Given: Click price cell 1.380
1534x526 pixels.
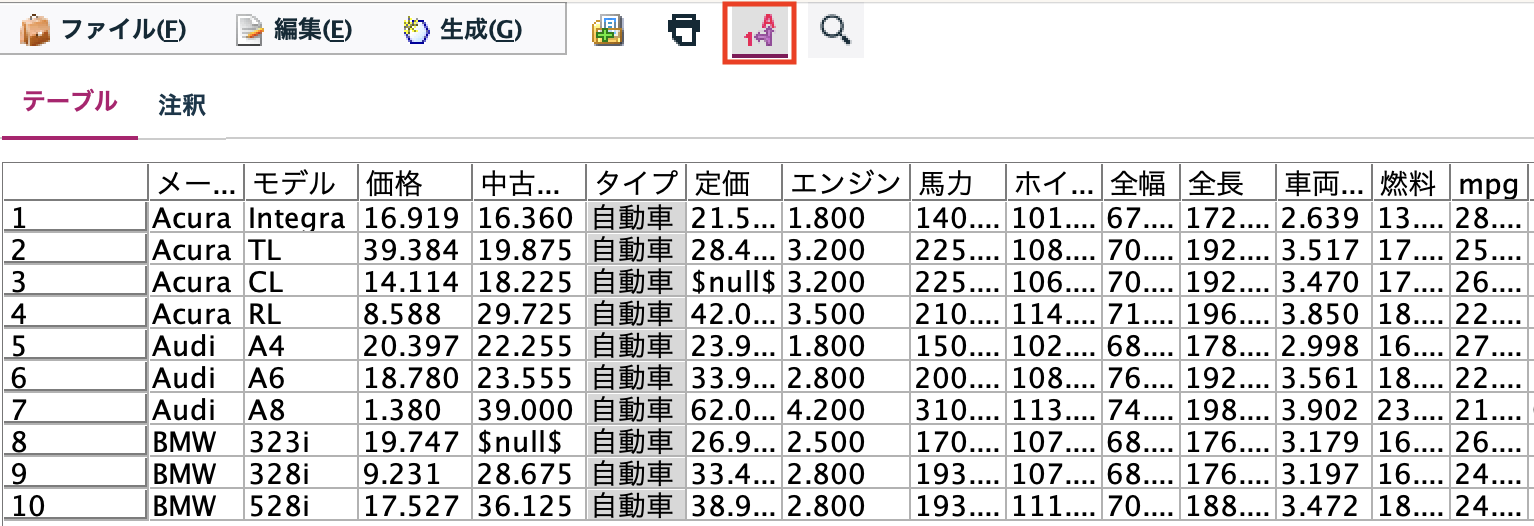Looking at the screenshot, I should [x=416, y=409].
